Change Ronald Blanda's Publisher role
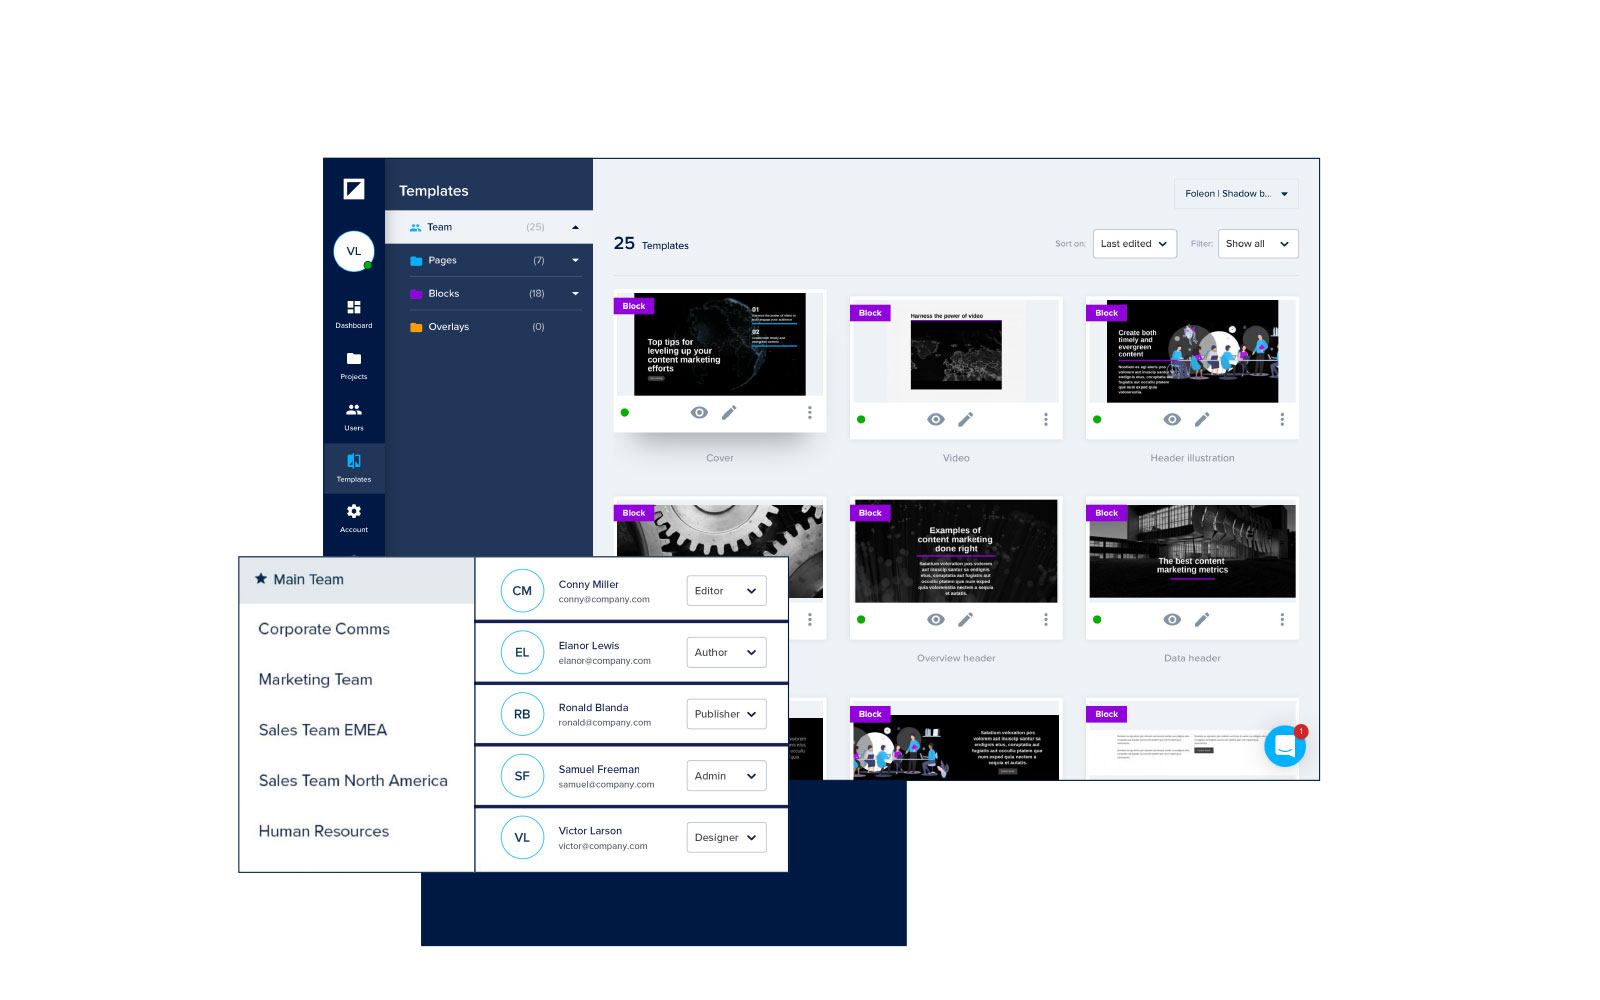The width and height of the screenshot is (1600, 1000). point(726,713)
